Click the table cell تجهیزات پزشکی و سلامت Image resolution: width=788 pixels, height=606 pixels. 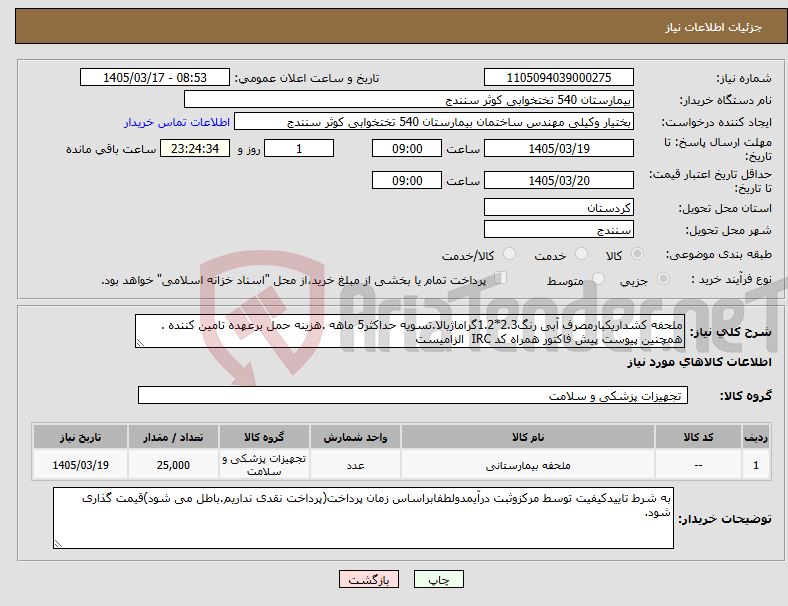click(264, 465)
